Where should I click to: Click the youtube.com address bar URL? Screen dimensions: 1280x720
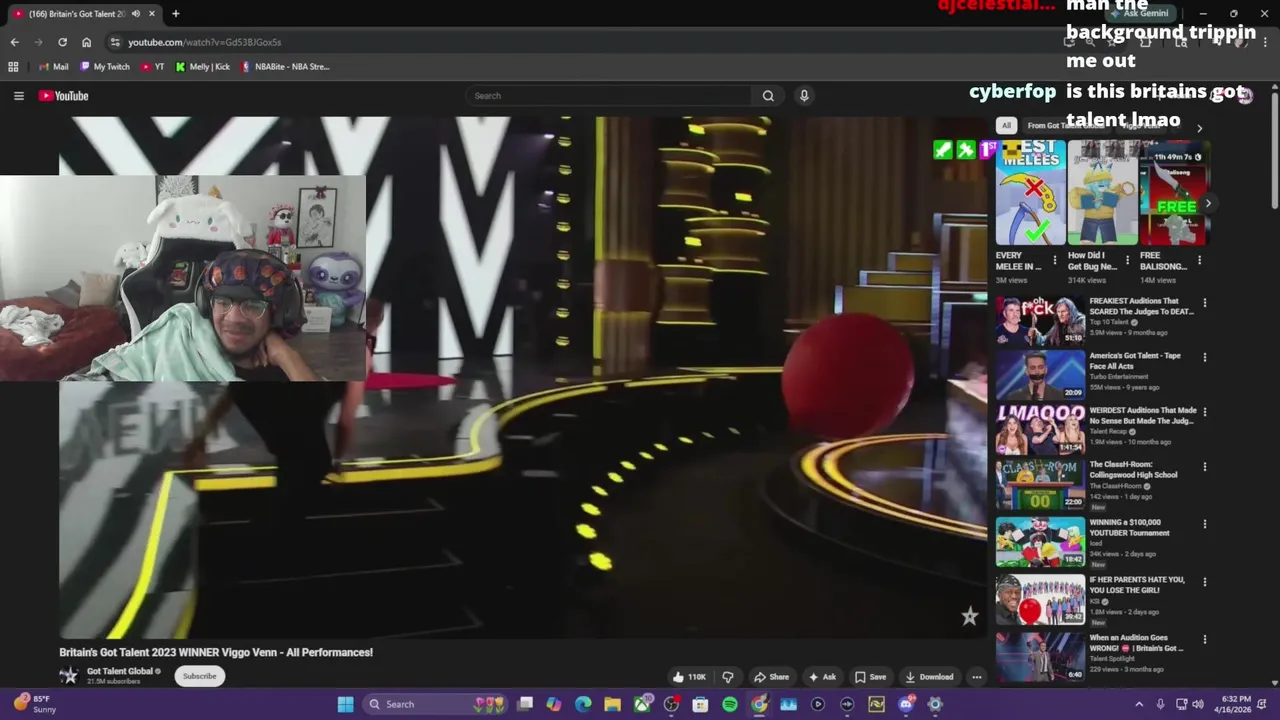tap(204, 42)
